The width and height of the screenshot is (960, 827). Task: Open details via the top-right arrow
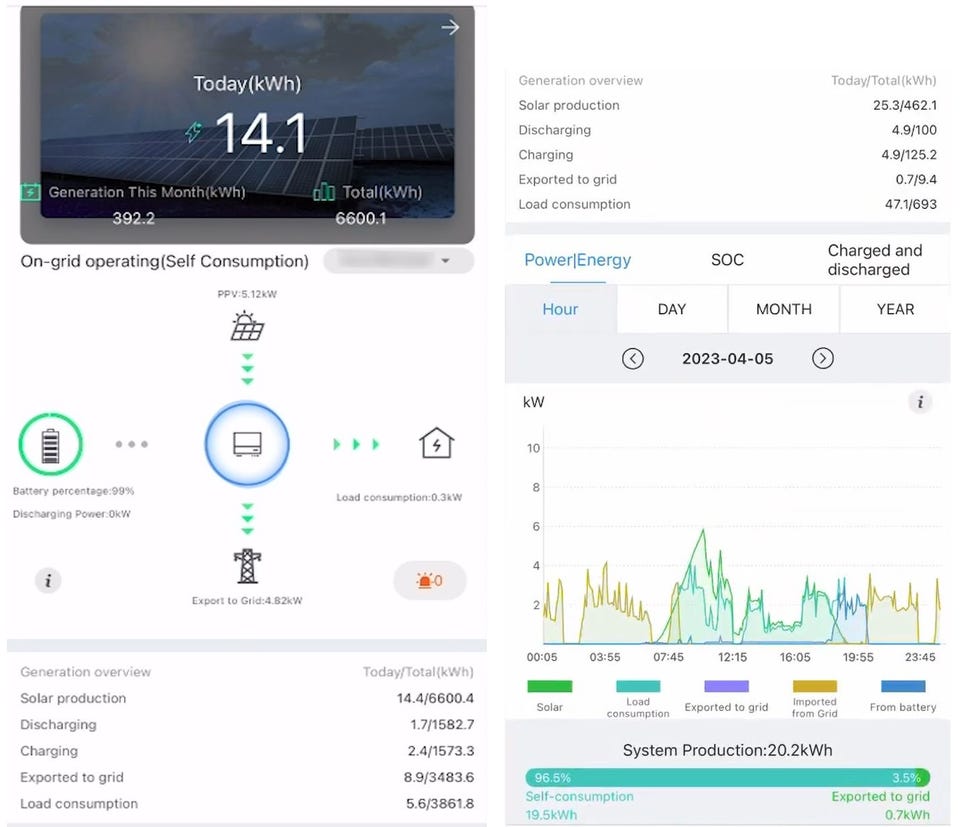[x=450, y=27]
